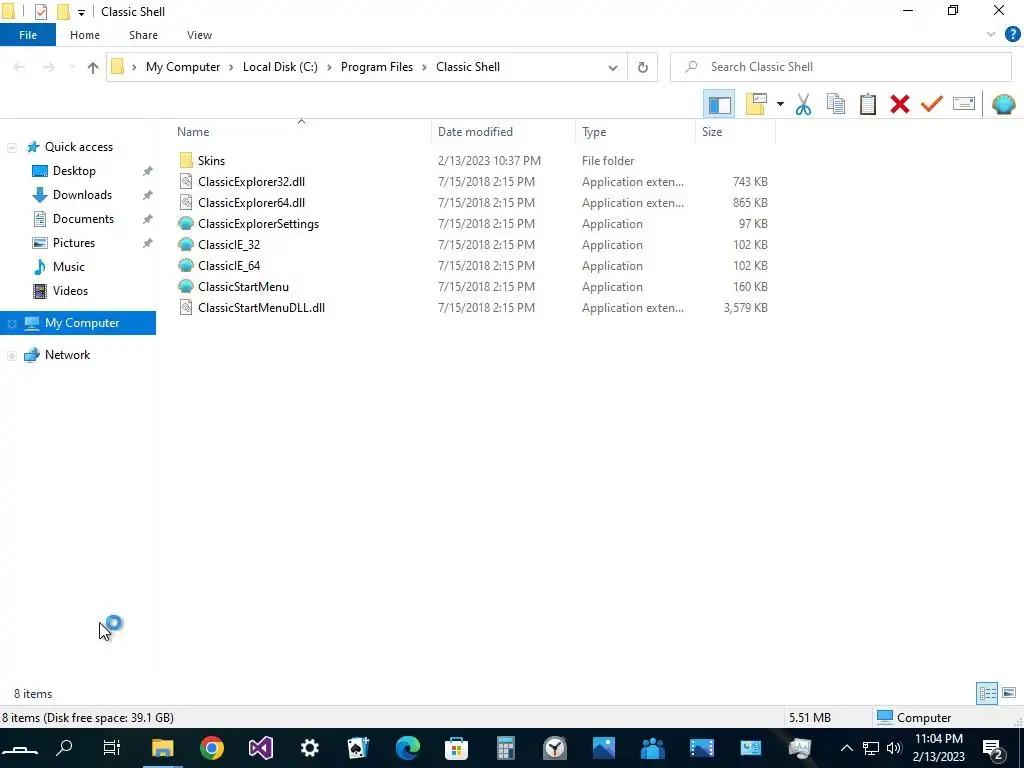1024x768 pixels.
Task: Select the Skins folder
Action: point(211,161)
